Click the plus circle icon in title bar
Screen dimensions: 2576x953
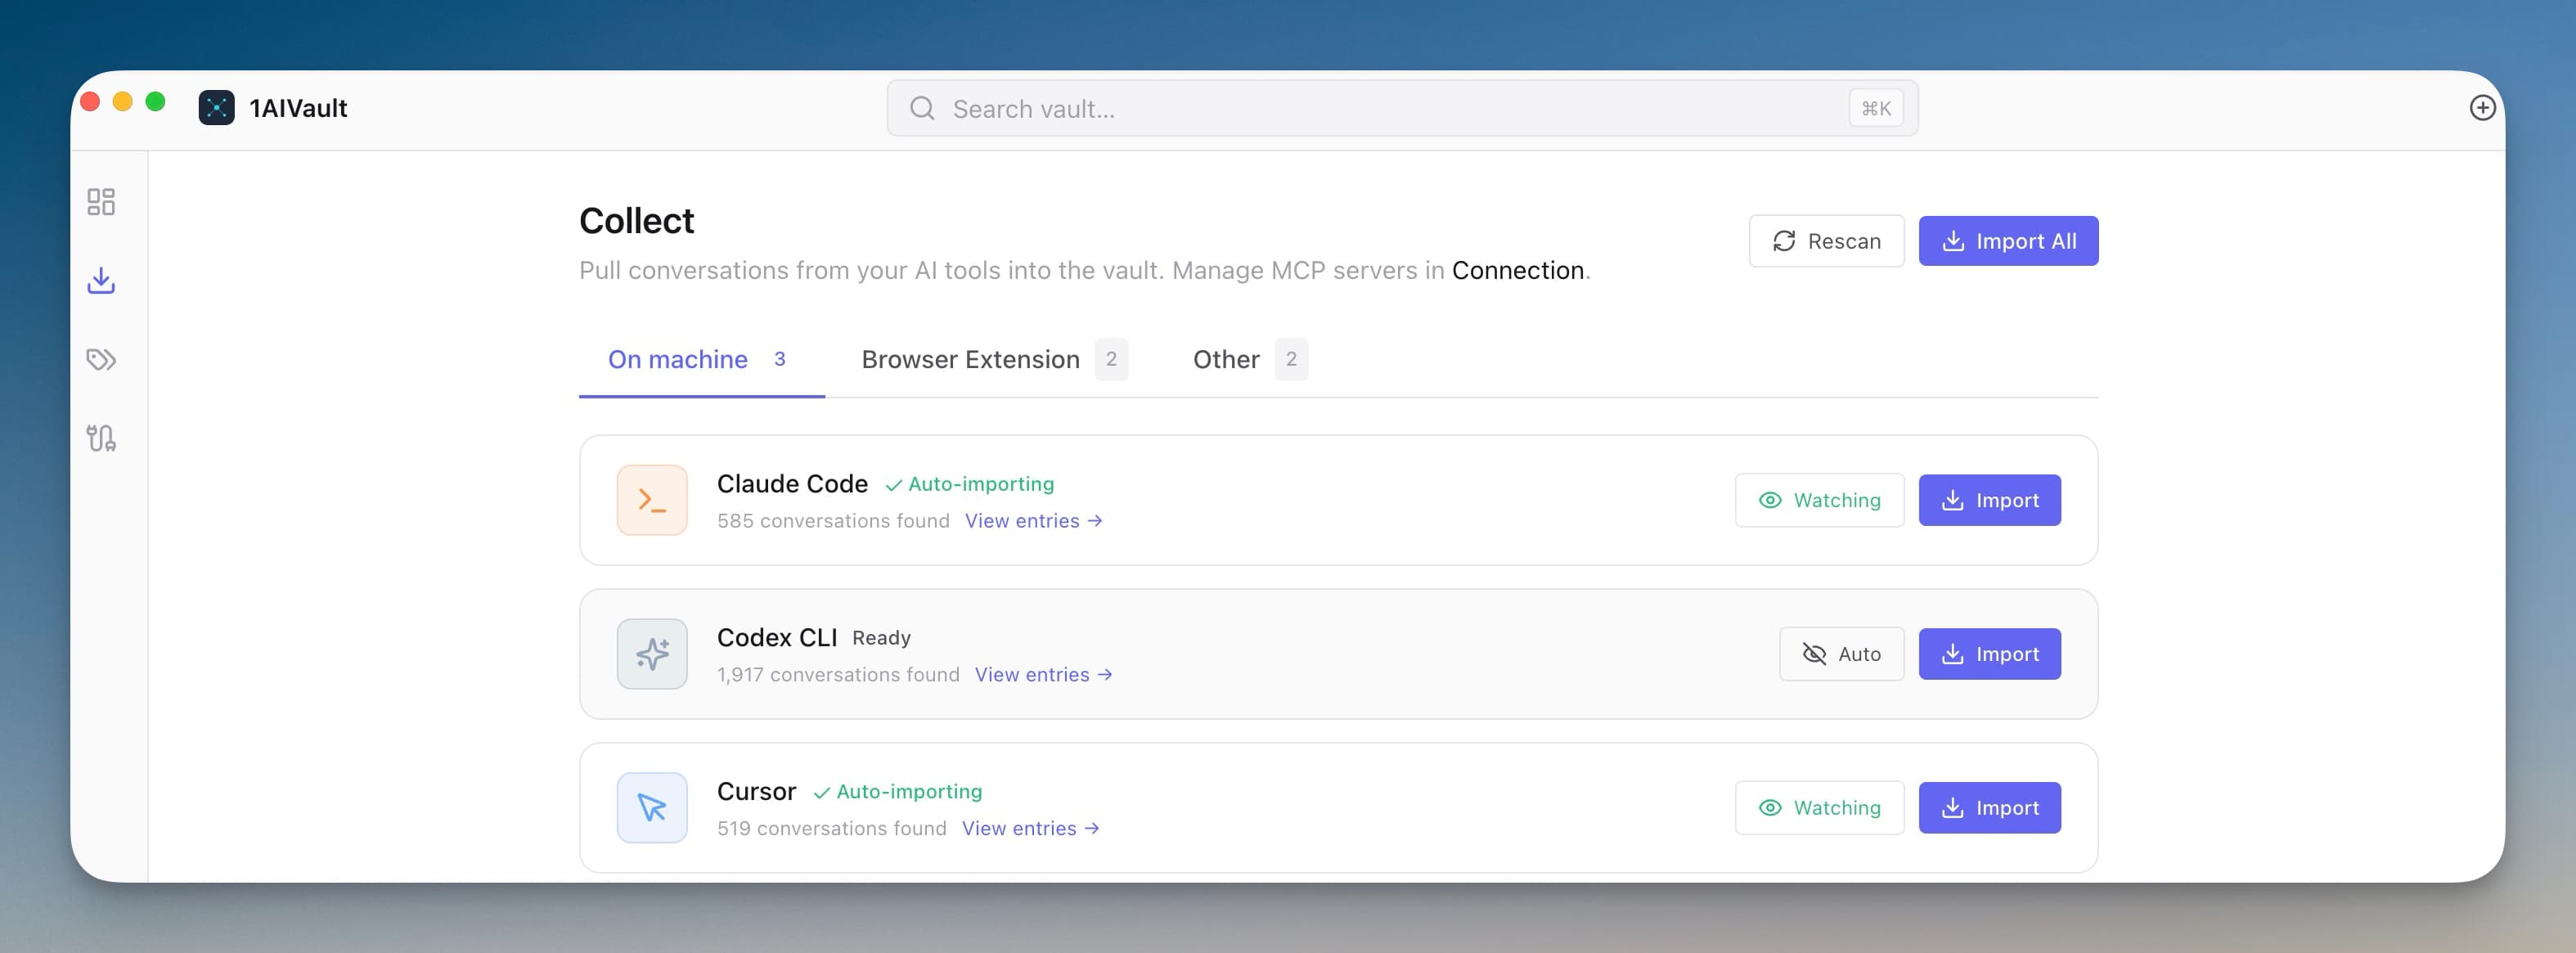2482,108
